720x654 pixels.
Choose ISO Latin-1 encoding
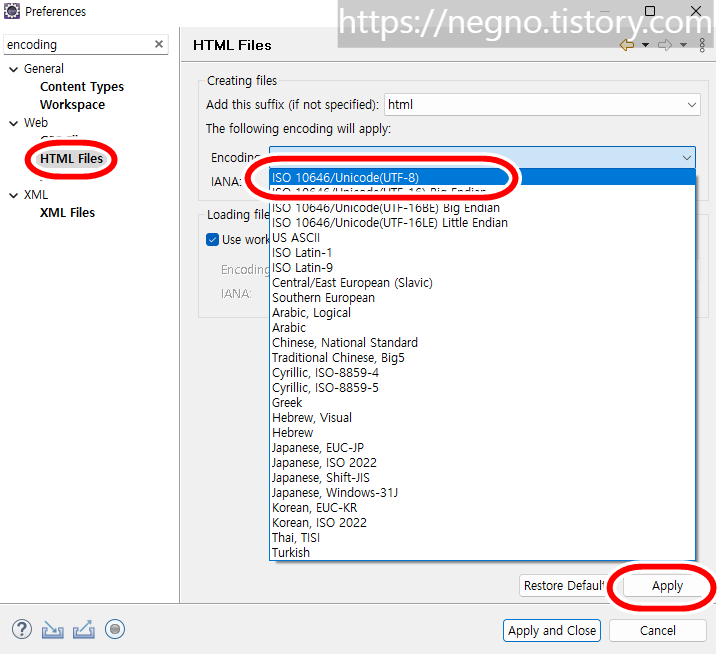pyautogui.click(x=482, y=253)
